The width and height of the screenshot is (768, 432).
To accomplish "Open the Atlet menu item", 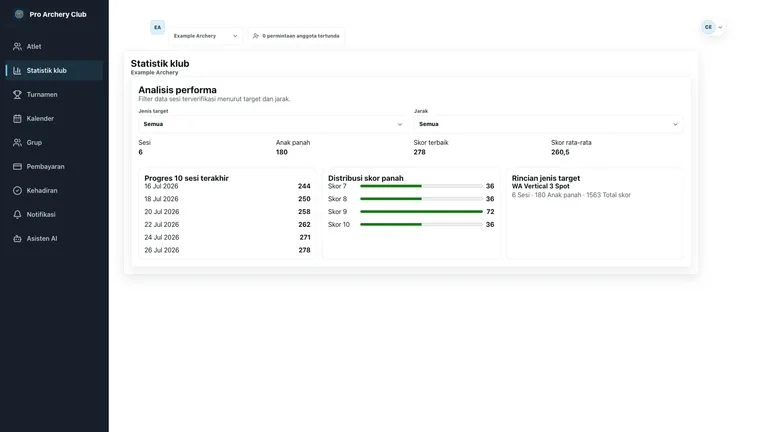I will coord(54,47).
